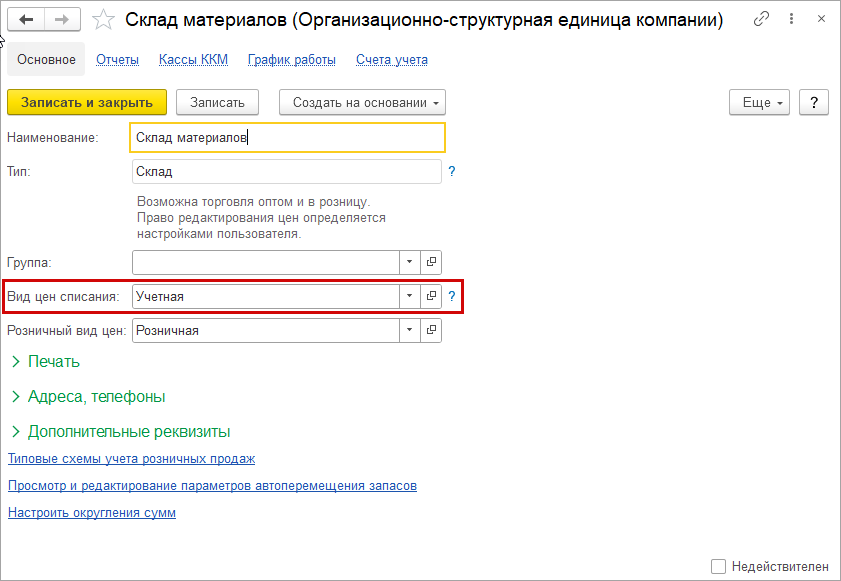Expand the Создать на основании menu
The image size is (841, 581).
pos(362,102)
